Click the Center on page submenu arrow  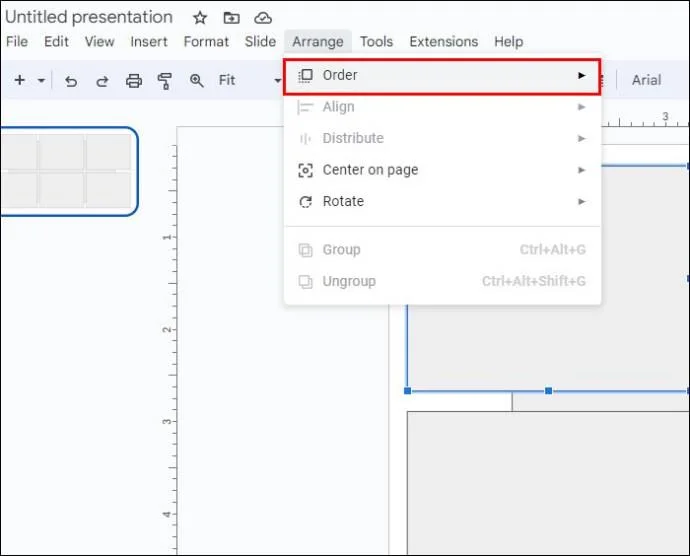(581, 170)
